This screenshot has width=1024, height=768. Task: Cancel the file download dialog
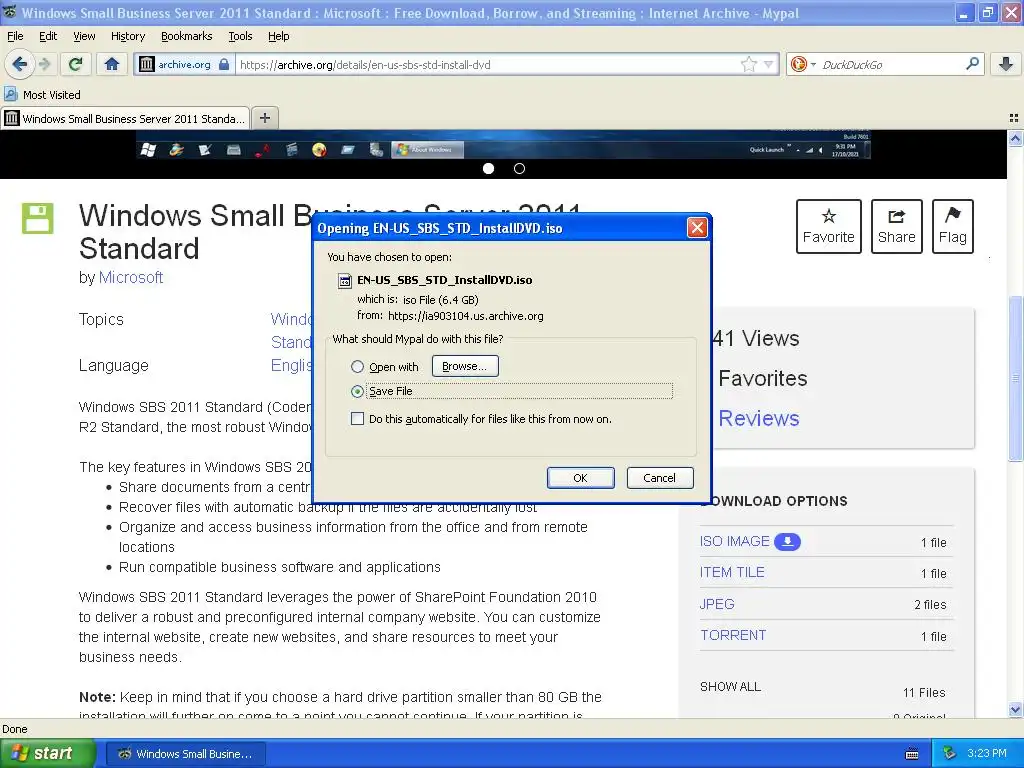659,478
